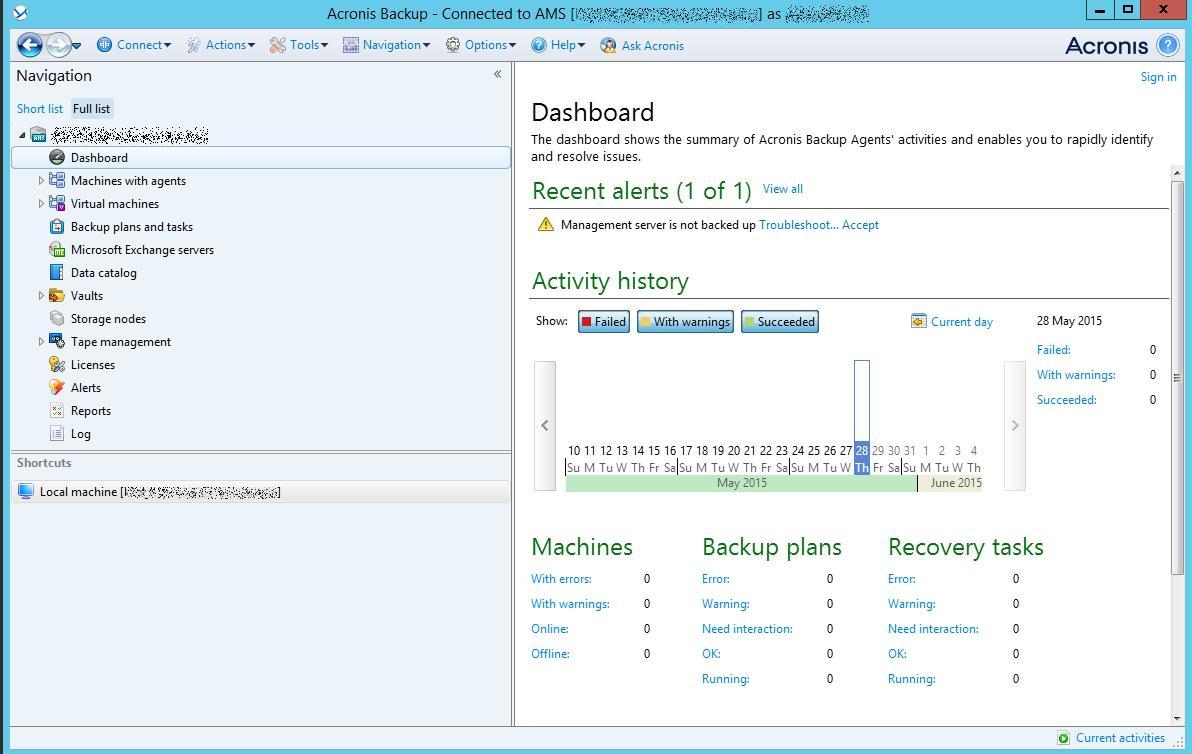The image size is (1192, 754).
Task: Click the warning icon on the alert
Action: click(546, 224)
